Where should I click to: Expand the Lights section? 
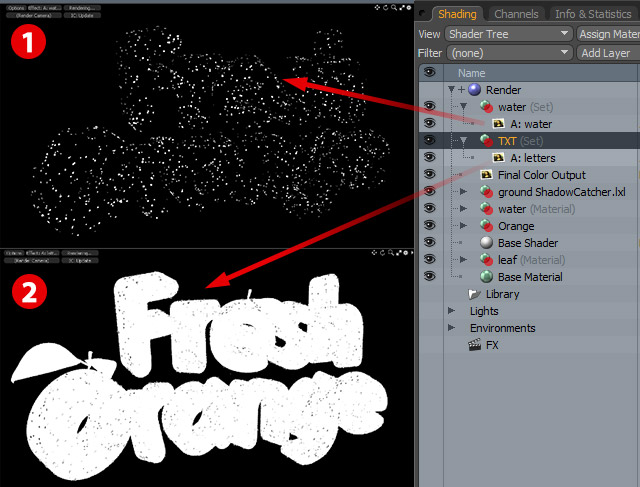[x=451, y=311]
